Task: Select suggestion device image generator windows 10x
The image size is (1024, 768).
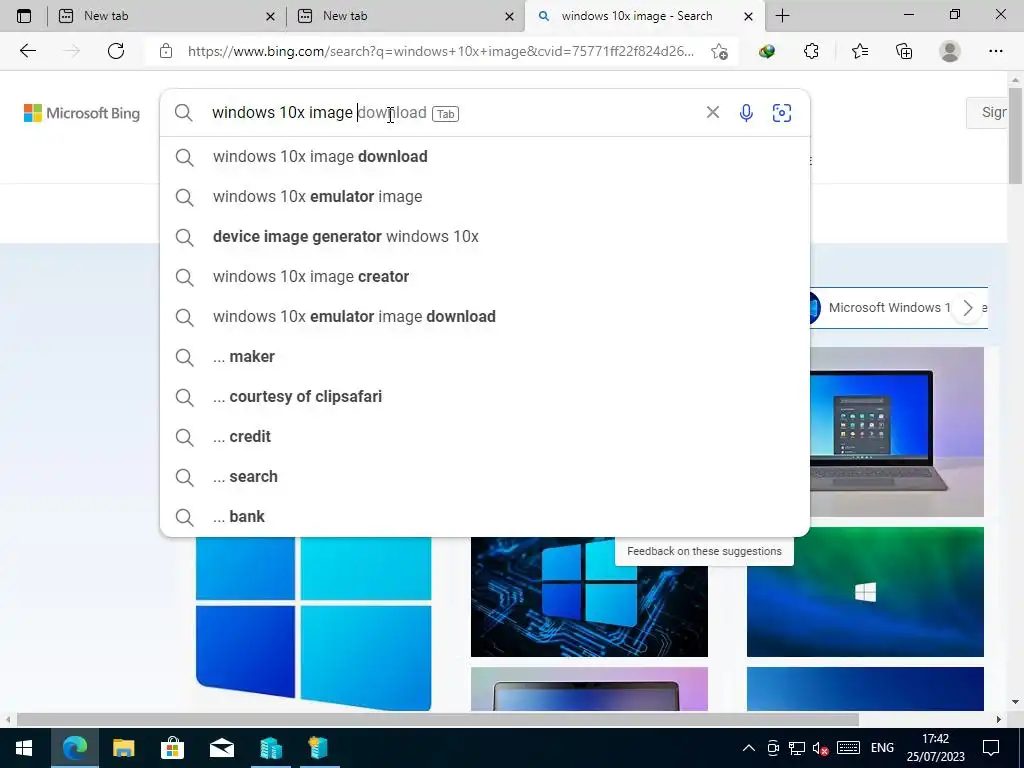Action: tap(485, 236)
